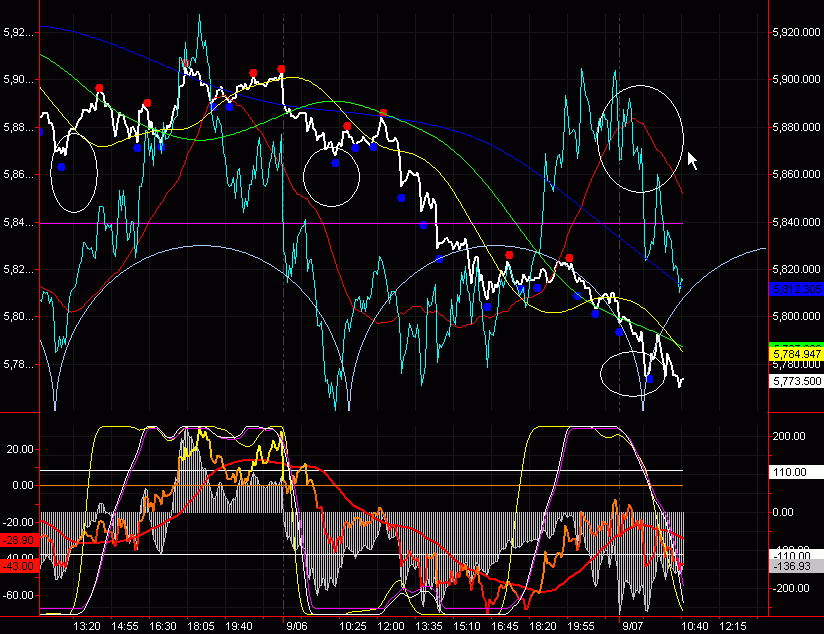The width and height of the screenshot is (824, 634).
Task: Click the truncated 5,80... label on left axis
Action: pos(18,316)
